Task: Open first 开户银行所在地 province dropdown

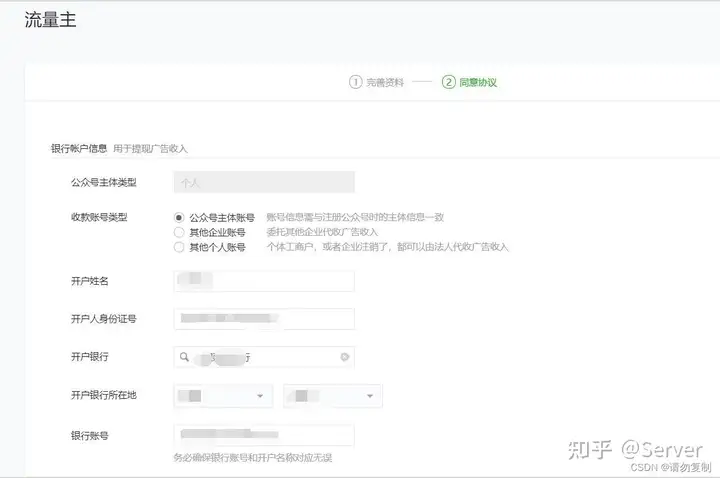Action: 223,396
